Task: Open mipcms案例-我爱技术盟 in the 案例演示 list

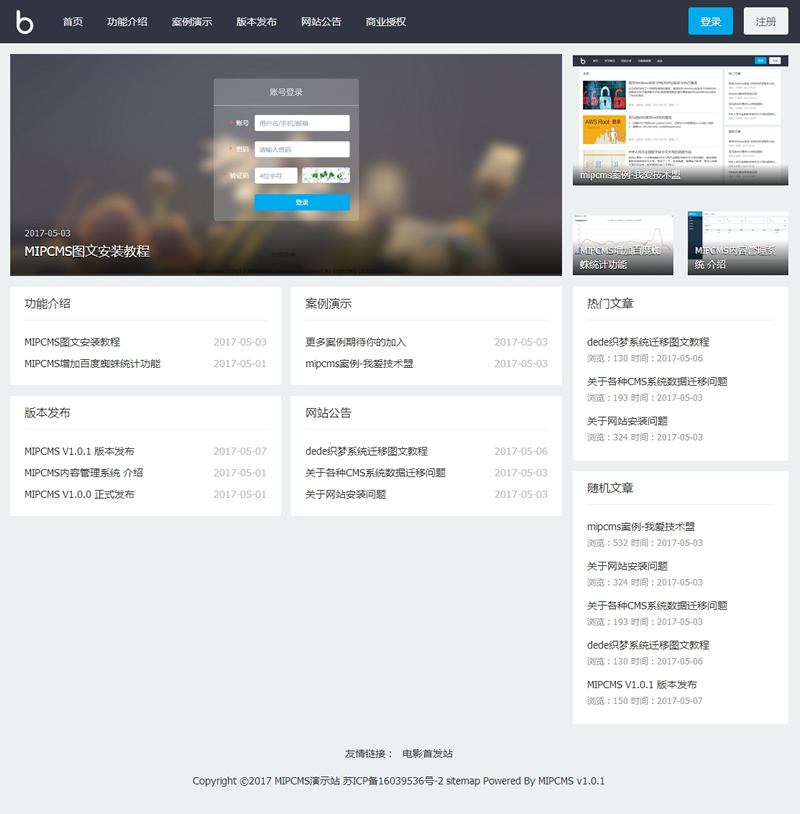Action: pyautogui.click(x=359, y=364)
